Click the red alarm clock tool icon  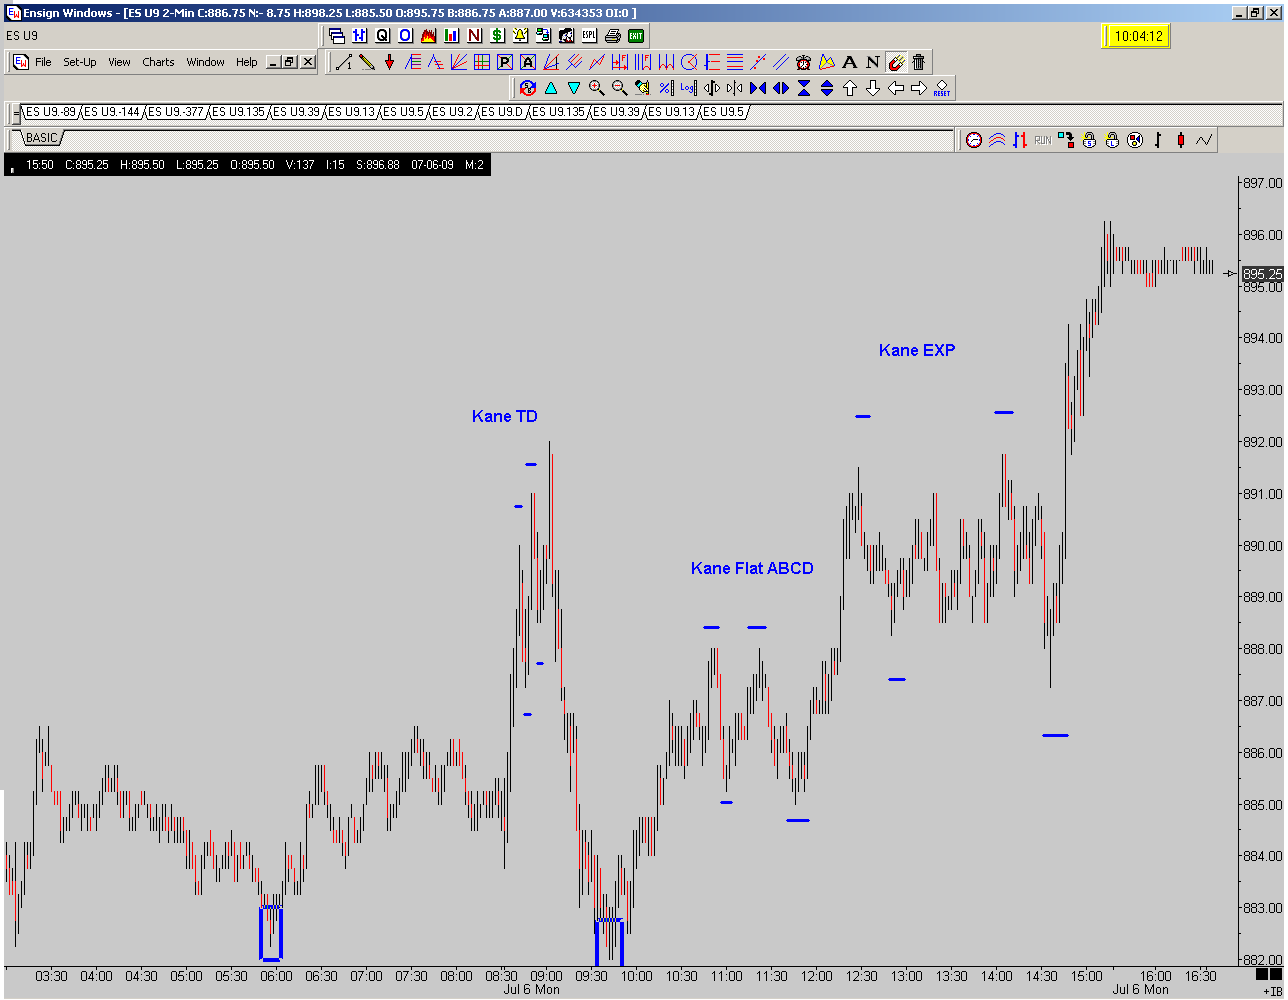(x=803, y=62)
